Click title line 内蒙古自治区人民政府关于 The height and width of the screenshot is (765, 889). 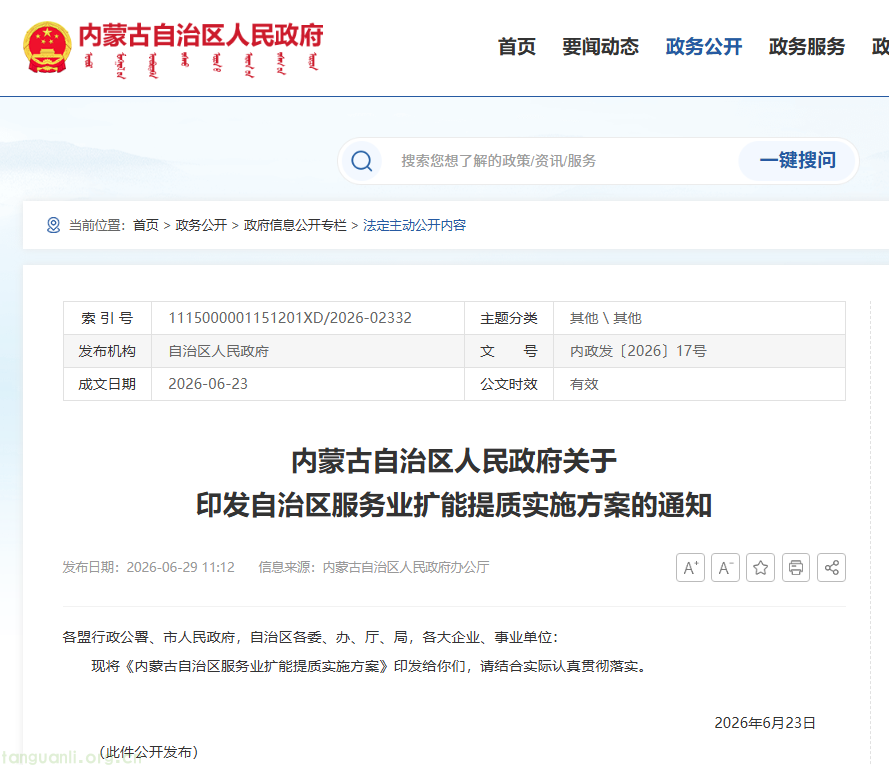[x=454, y=461]
